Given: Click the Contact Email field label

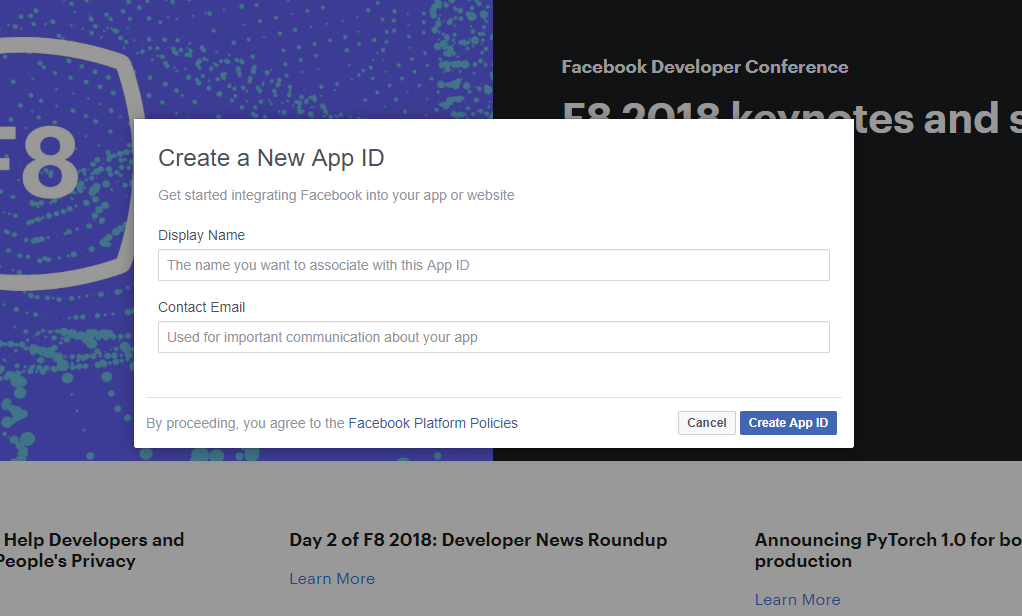Looking at the screenshot, I should (201, 307).
